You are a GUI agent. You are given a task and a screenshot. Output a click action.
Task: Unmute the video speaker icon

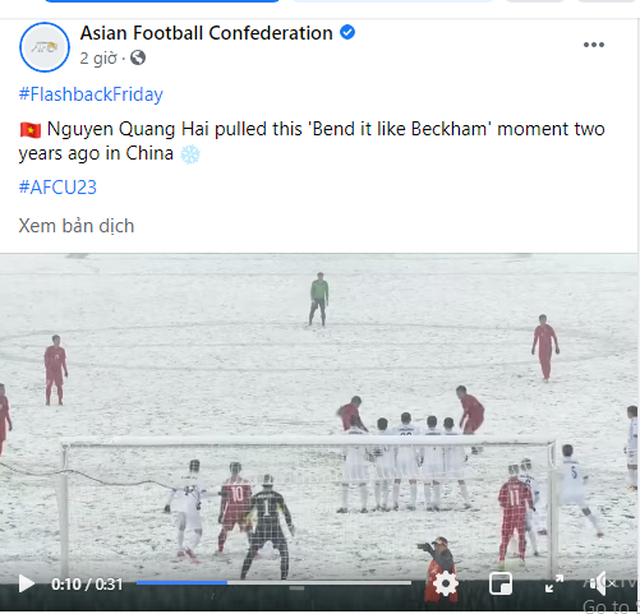point(604,584)
